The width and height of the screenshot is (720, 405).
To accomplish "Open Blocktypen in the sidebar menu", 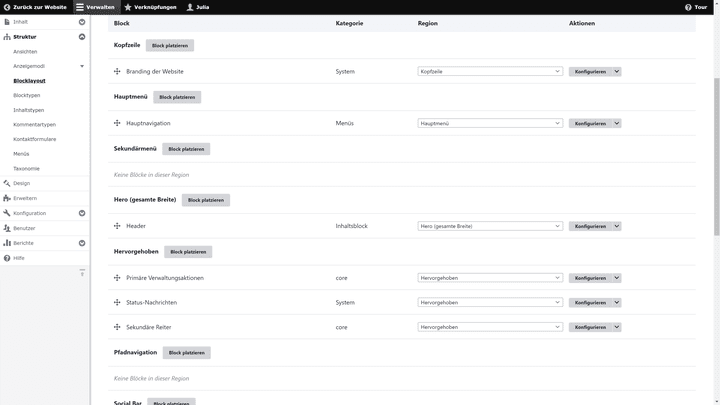I will 27,95.
